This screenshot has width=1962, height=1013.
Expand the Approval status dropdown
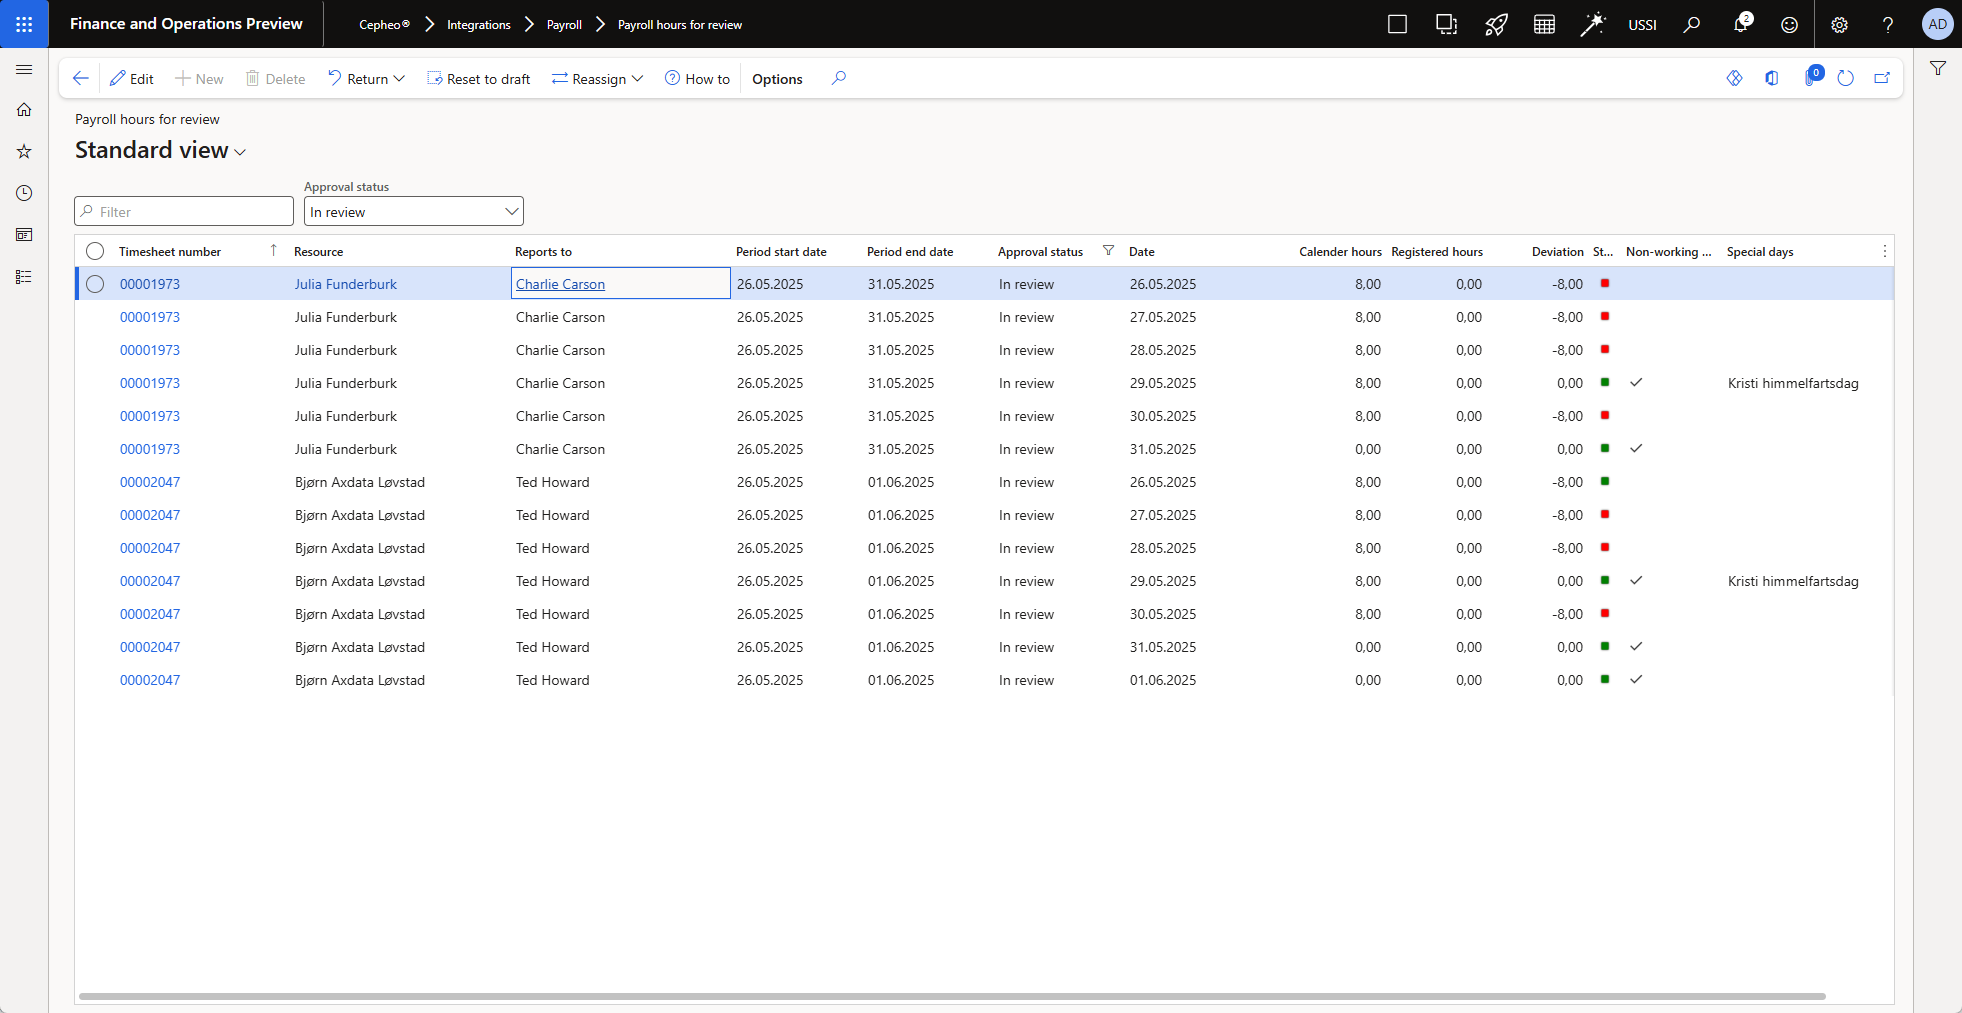(511, 212)
